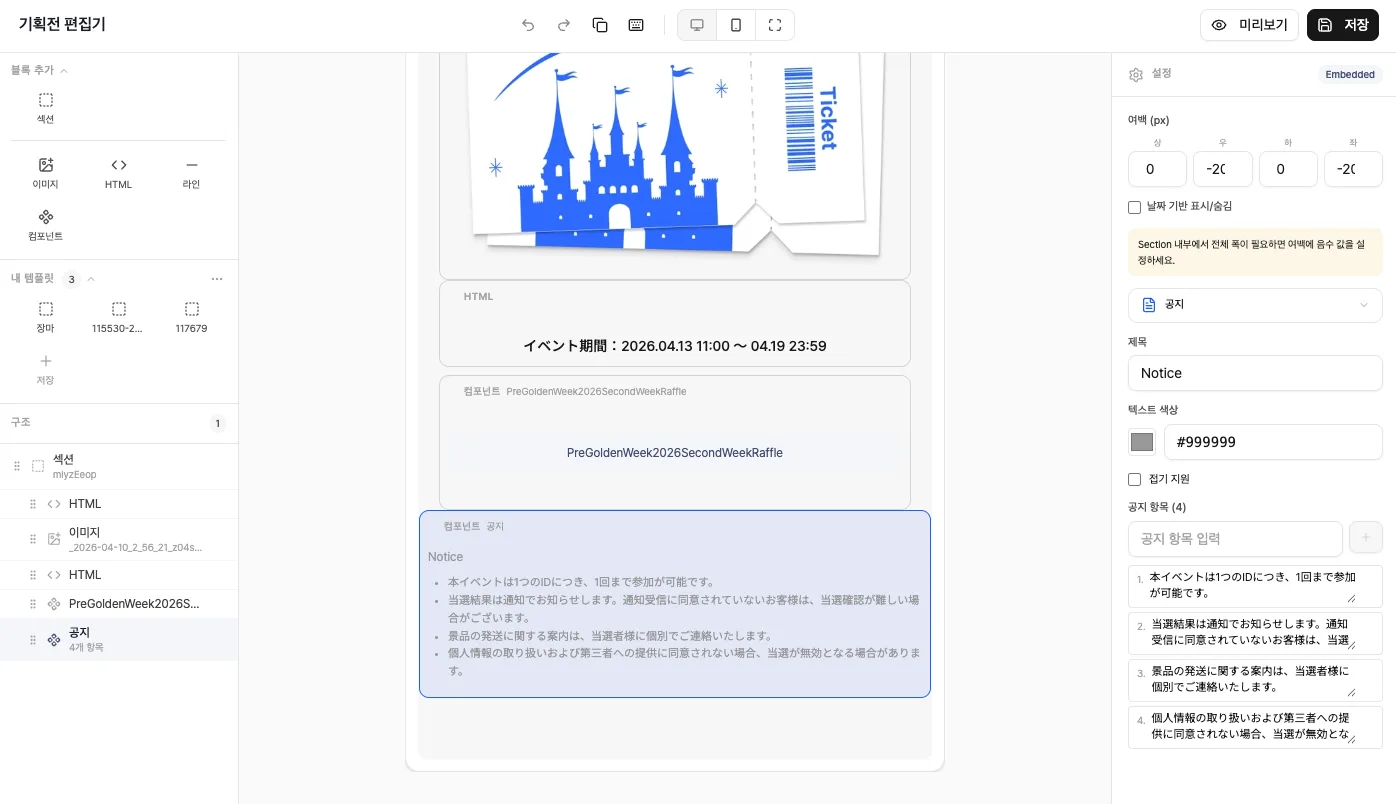Add an 이미지 block
Viewport: 1396px width, 804px height.
click(46, 173)
